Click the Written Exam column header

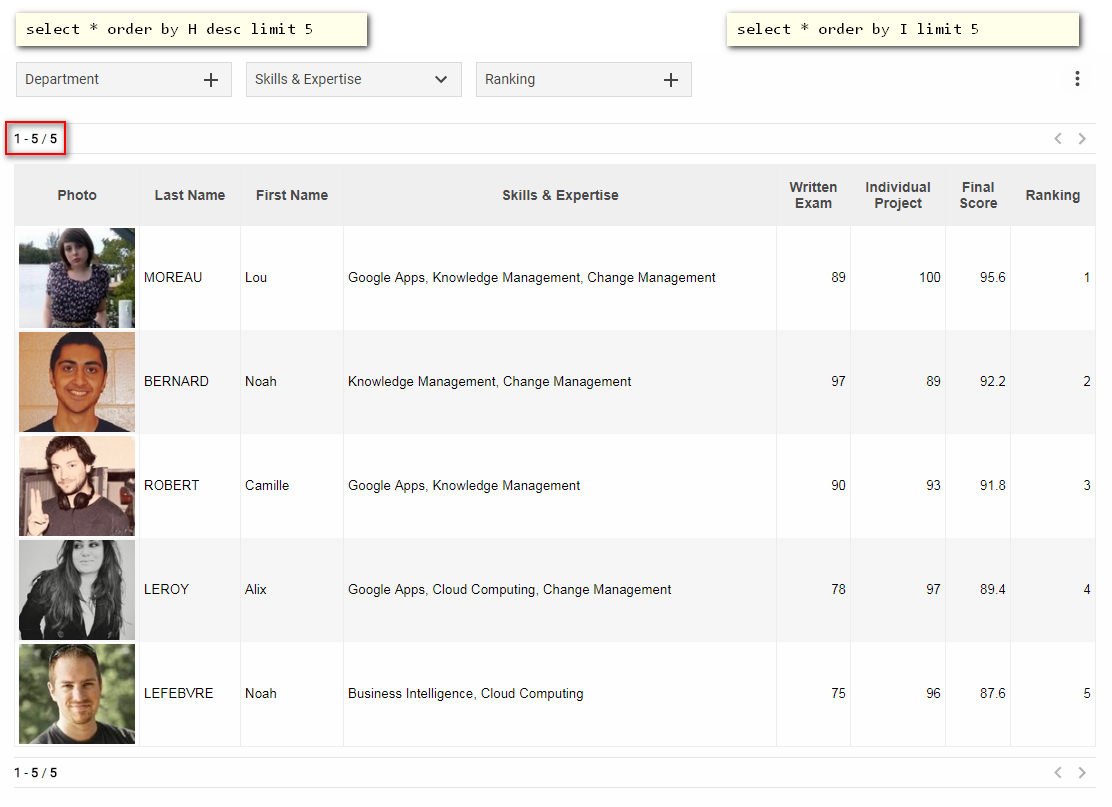pos(813,196)
